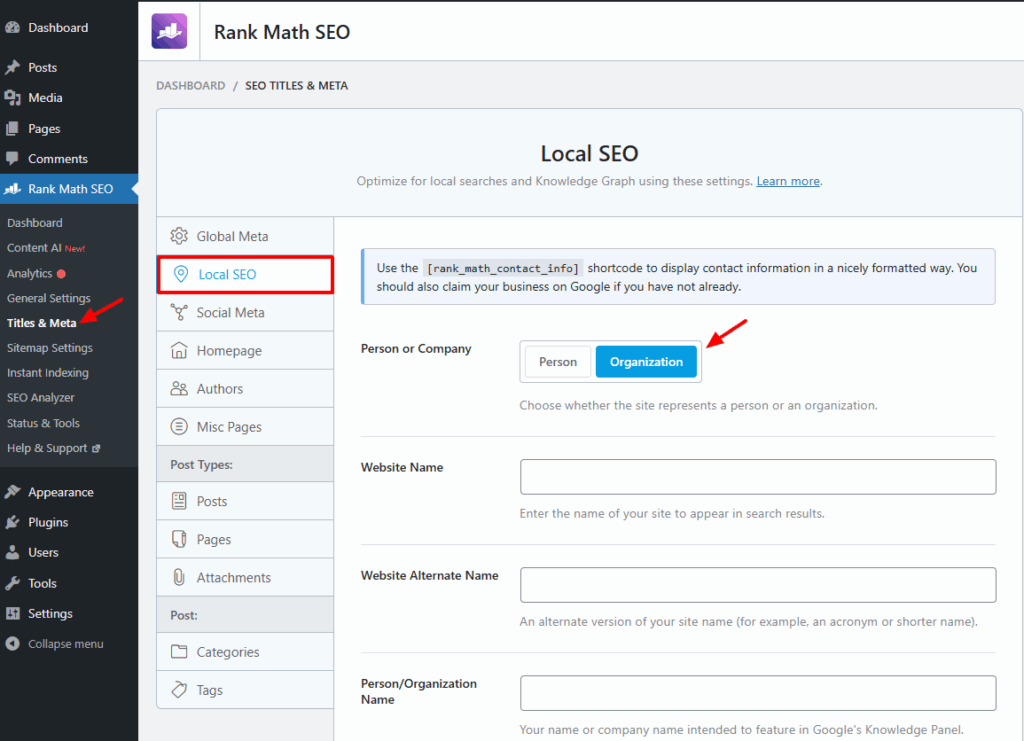
Task: Click the Pages icon in admin sidebar
Action: pyautogui.click(x=12, y=129)
